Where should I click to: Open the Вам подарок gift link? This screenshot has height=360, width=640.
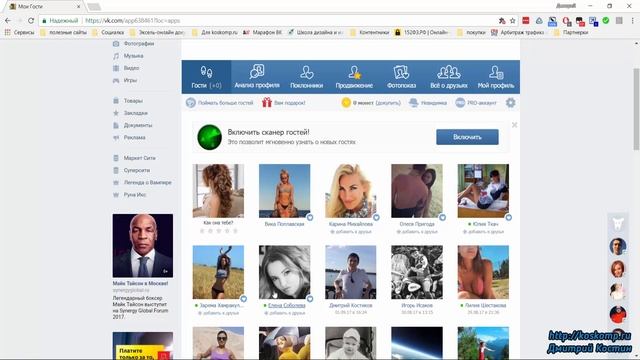(284, 103)
